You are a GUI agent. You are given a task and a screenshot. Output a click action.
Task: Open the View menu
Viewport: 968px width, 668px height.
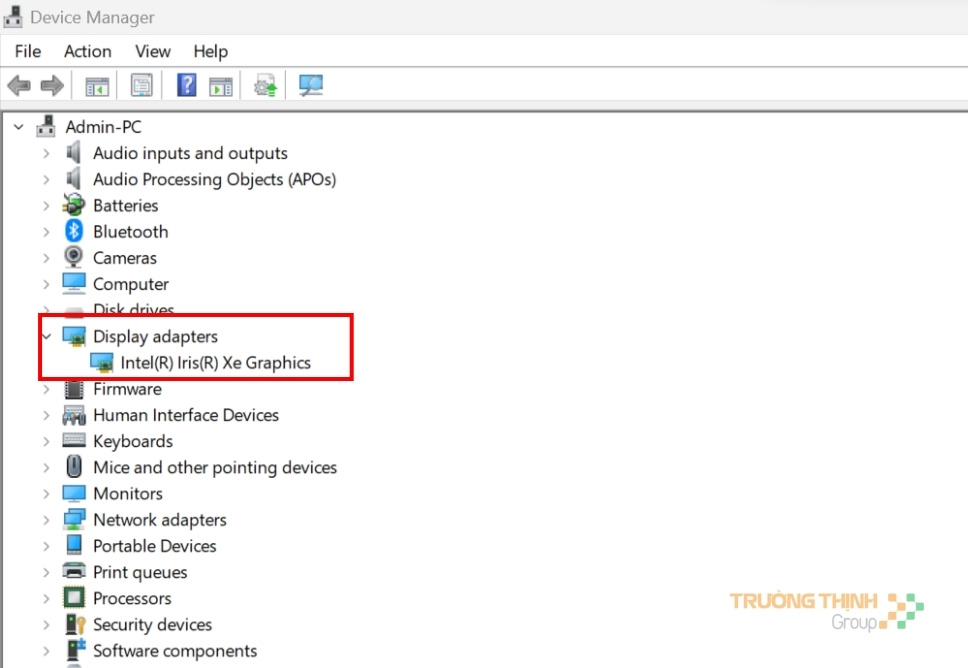153,51
